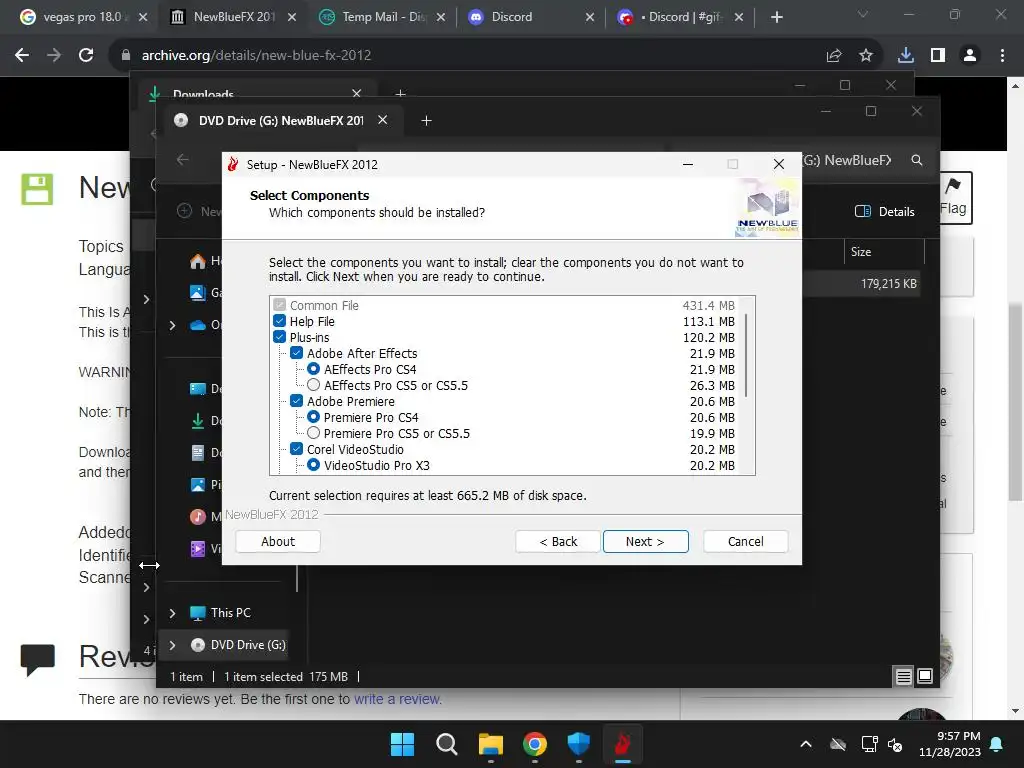Expand This PC in Explorer sidebar
Viewport: 1024px width, 768px height.
coord(172,613)
